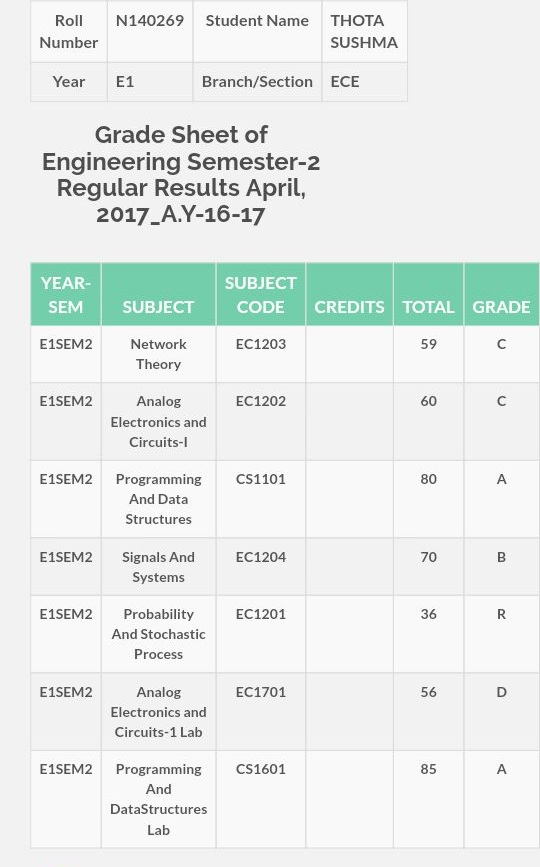Select Programming And DataStructures Lab row

[285, 799]
